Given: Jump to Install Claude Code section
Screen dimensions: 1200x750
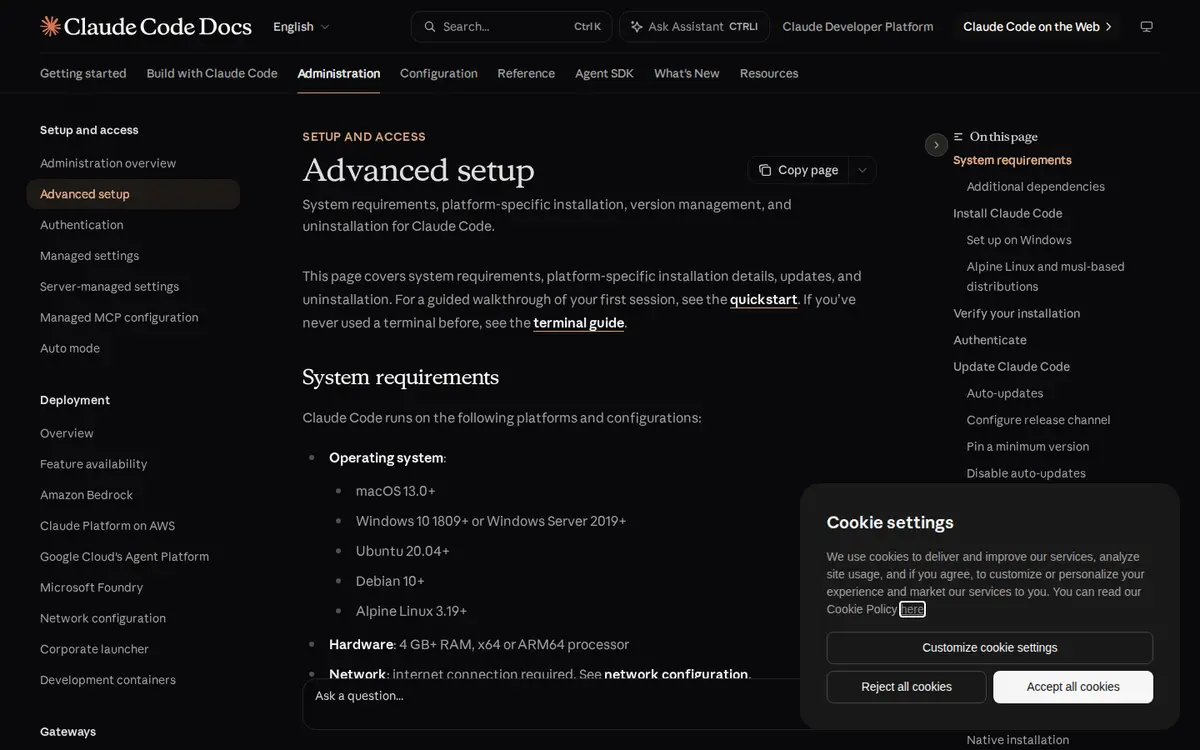Looking at the screenshot, I should pyautogui.click(x=1008, y=214).
